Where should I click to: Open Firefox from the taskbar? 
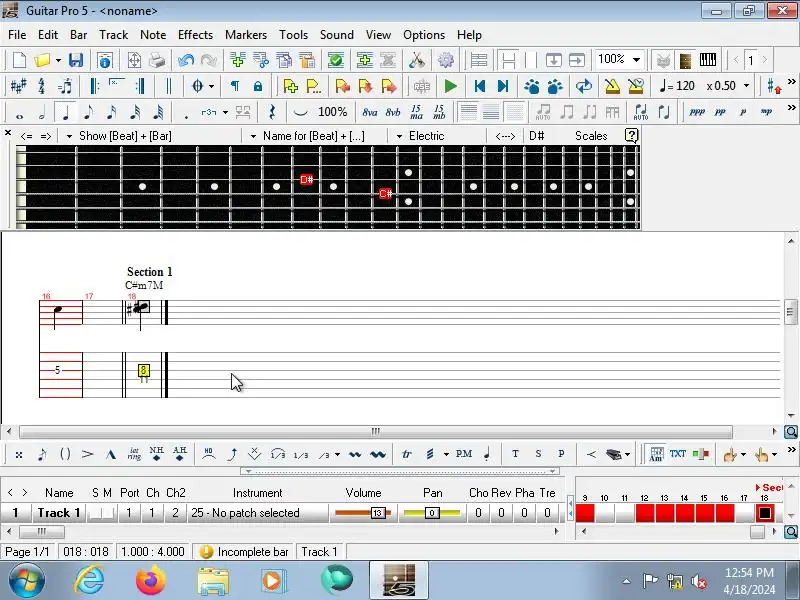tap(151, 580)
